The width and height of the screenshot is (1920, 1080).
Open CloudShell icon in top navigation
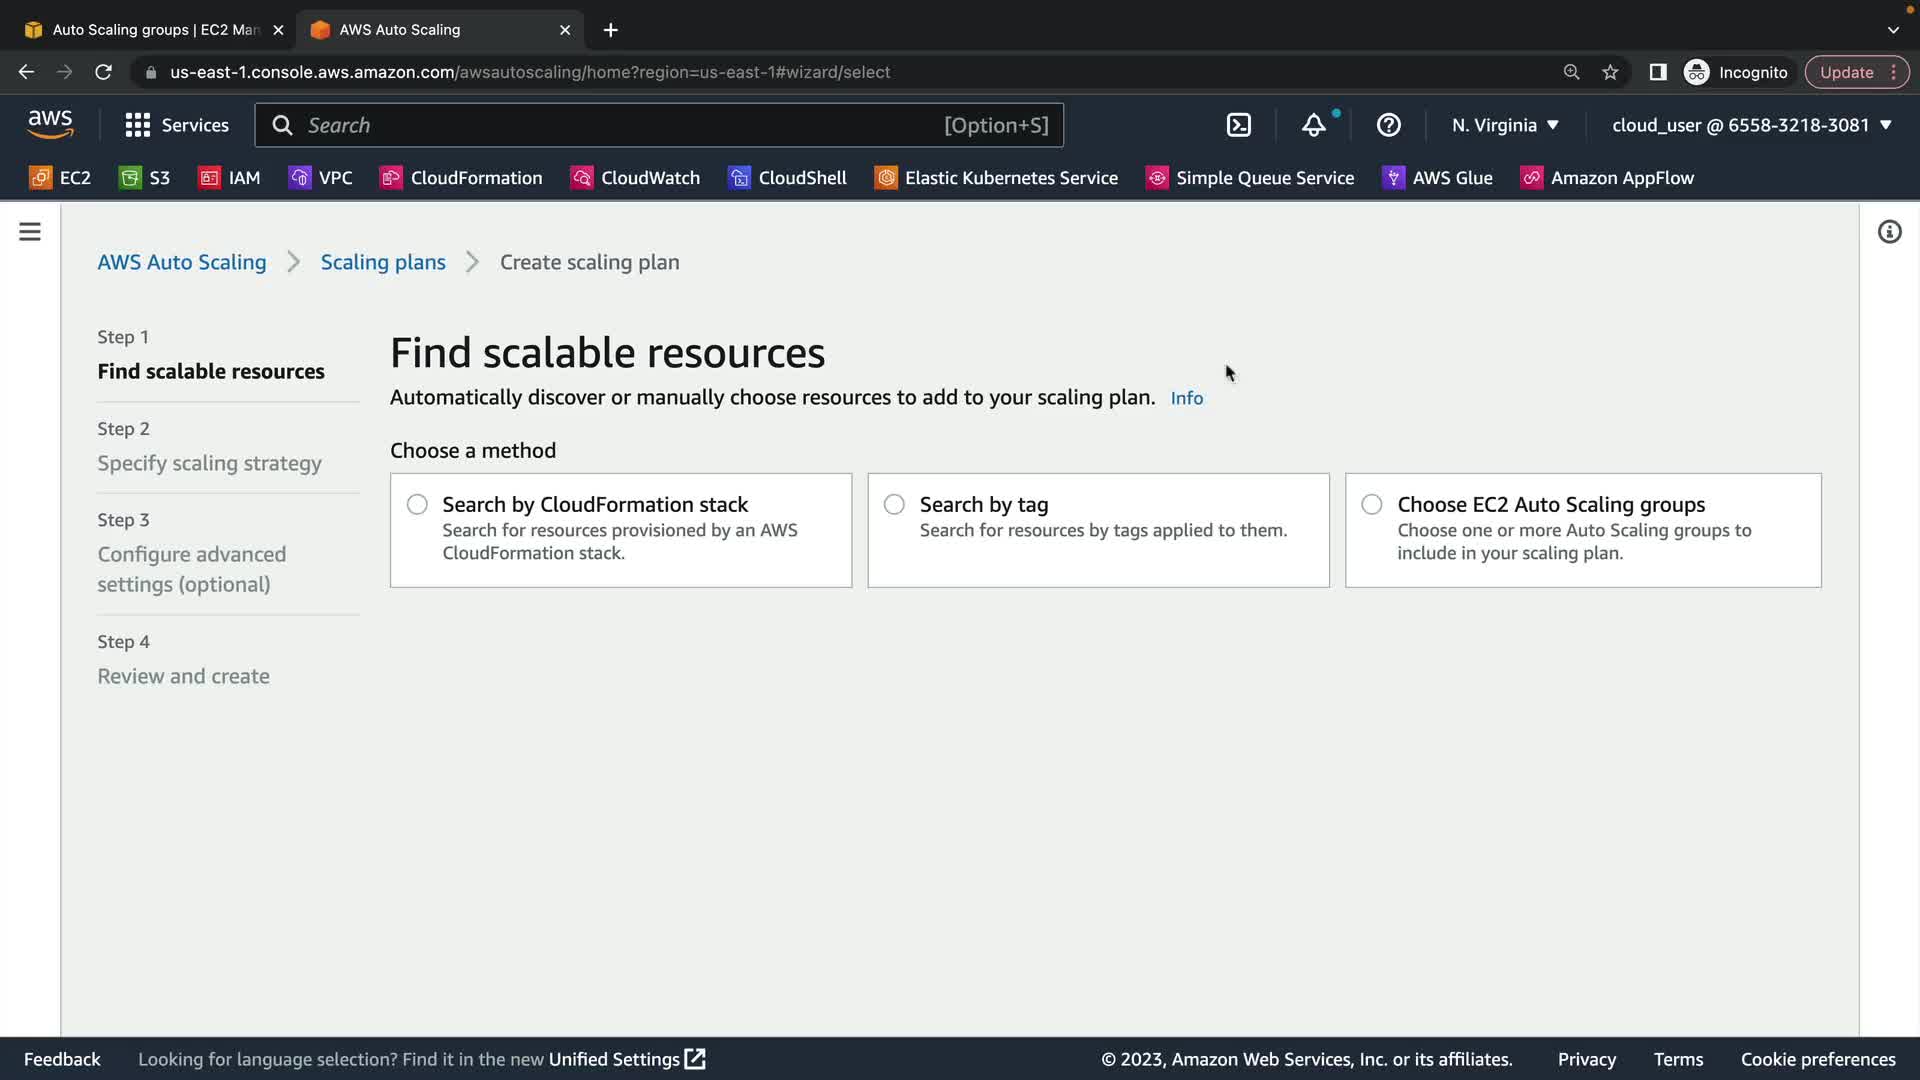pos(1238,125)
